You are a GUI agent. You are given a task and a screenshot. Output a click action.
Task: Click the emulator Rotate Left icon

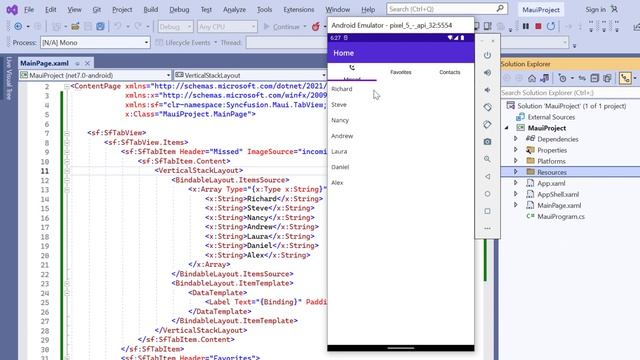[x=487, y=107]
